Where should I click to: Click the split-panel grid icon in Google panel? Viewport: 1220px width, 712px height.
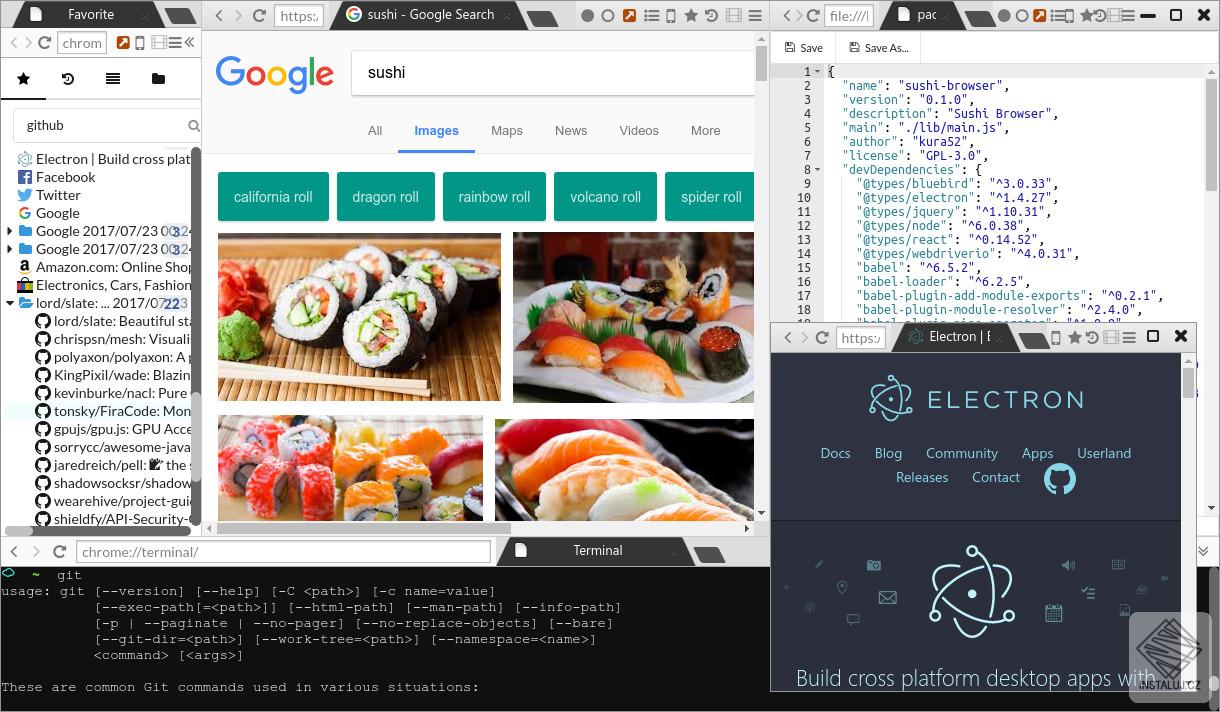tap(734, 16)
